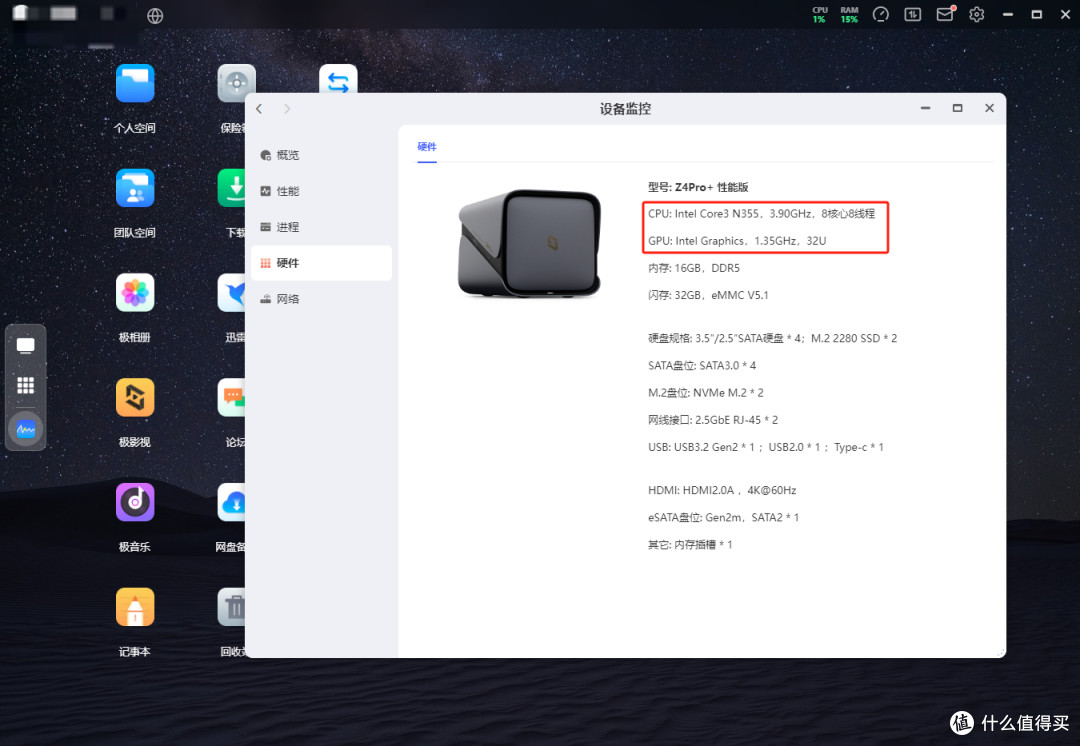Viewport: 1080px width, 746px height.
Task: Click the USB: USB3.2 Gen2 line
Action: click(766, 447)
